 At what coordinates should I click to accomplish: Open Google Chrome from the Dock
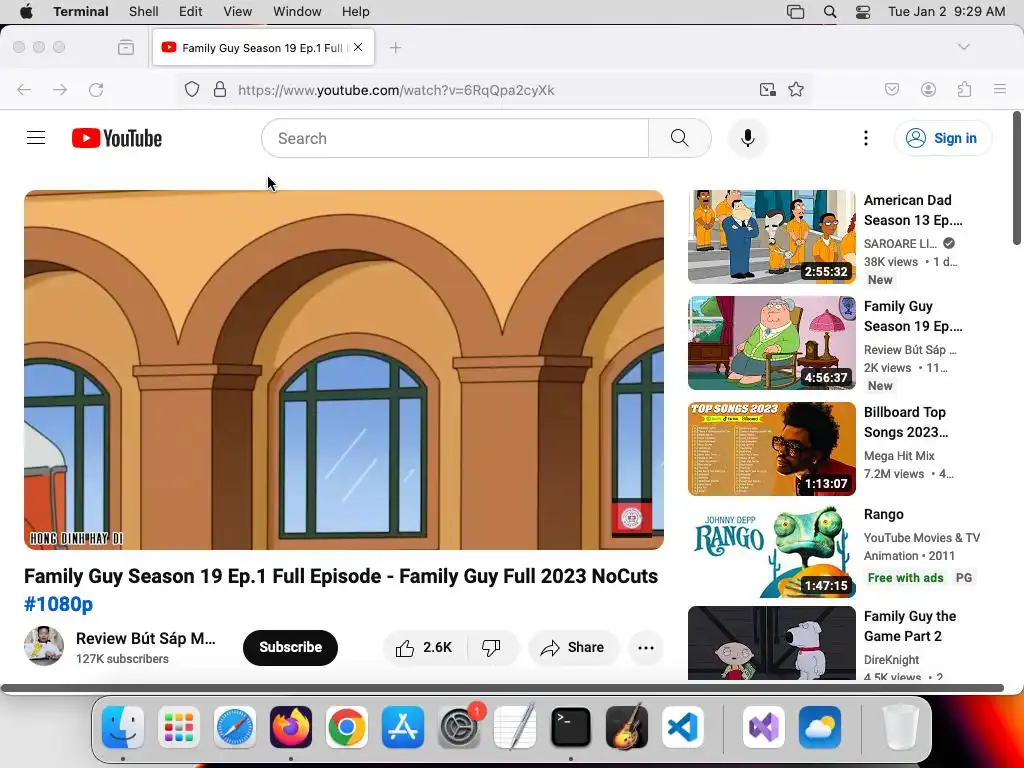(347, 728)
